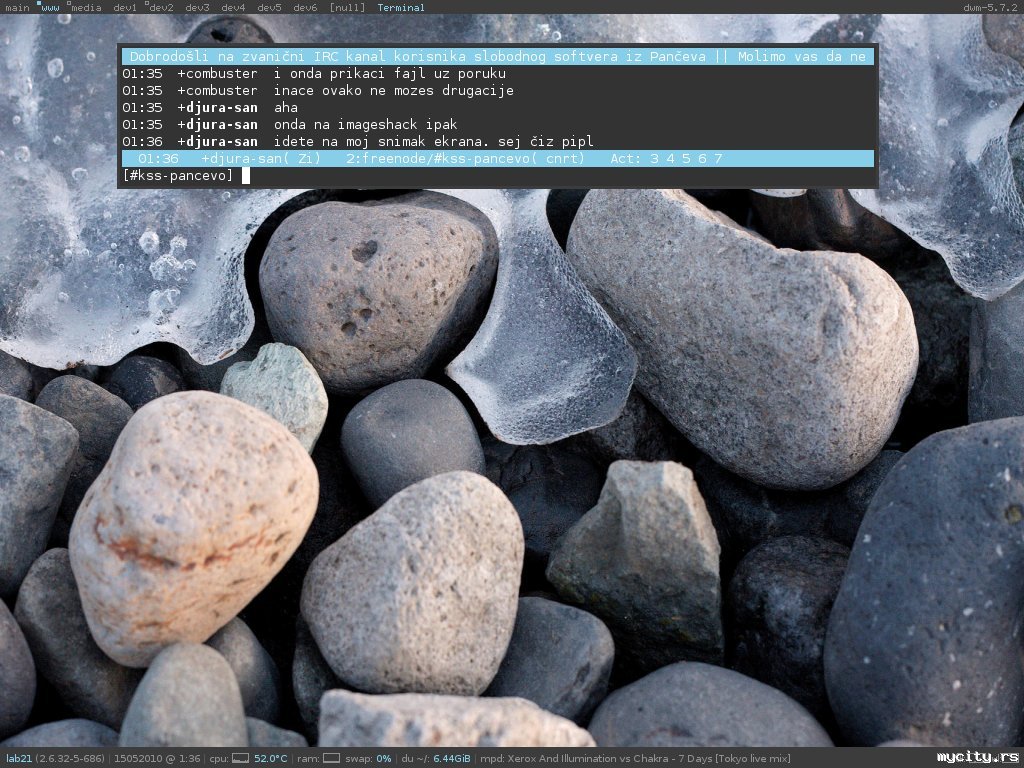Viewport: 1024px width, 768px height.
Task: Switch to the dev5 tag
Action: coord(269,8)
